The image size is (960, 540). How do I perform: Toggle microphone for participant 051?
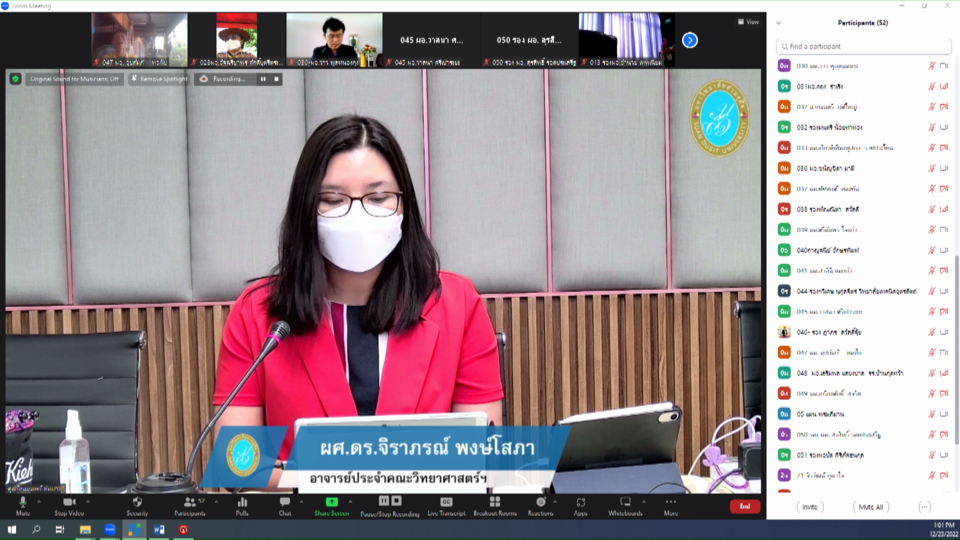point(932,455)
